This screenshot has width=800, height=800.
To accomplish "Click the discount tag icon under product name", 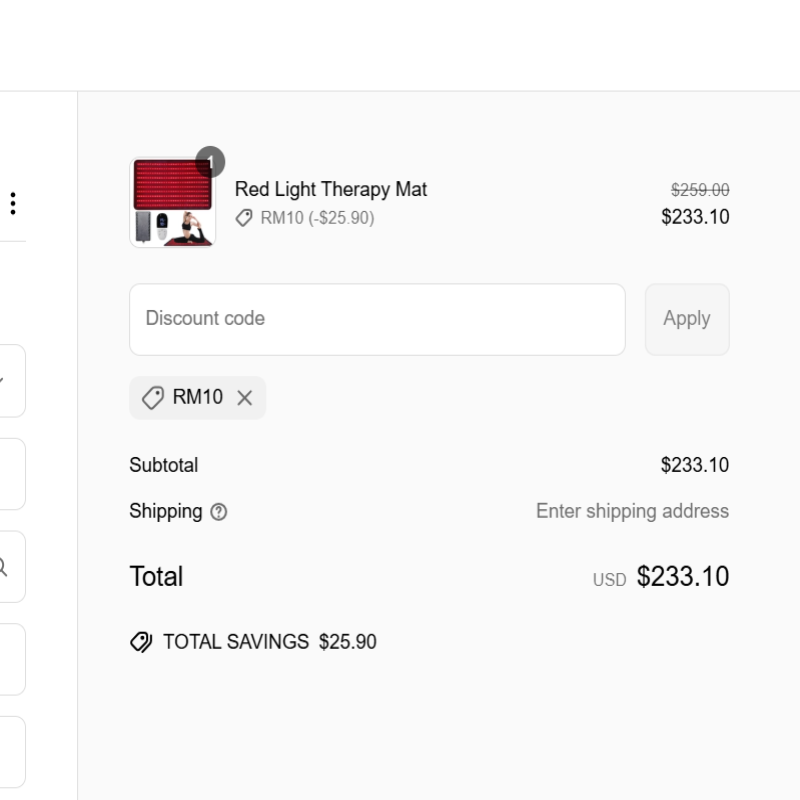I will click(x=244, y=218).
